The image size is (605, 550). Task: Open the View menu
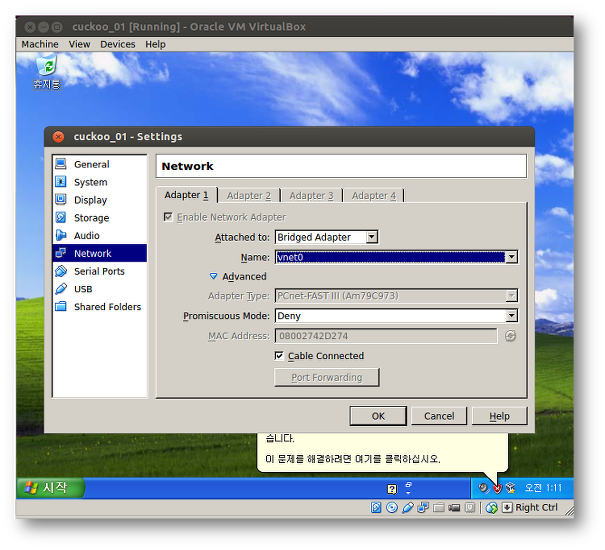click(x=79, y=44)
